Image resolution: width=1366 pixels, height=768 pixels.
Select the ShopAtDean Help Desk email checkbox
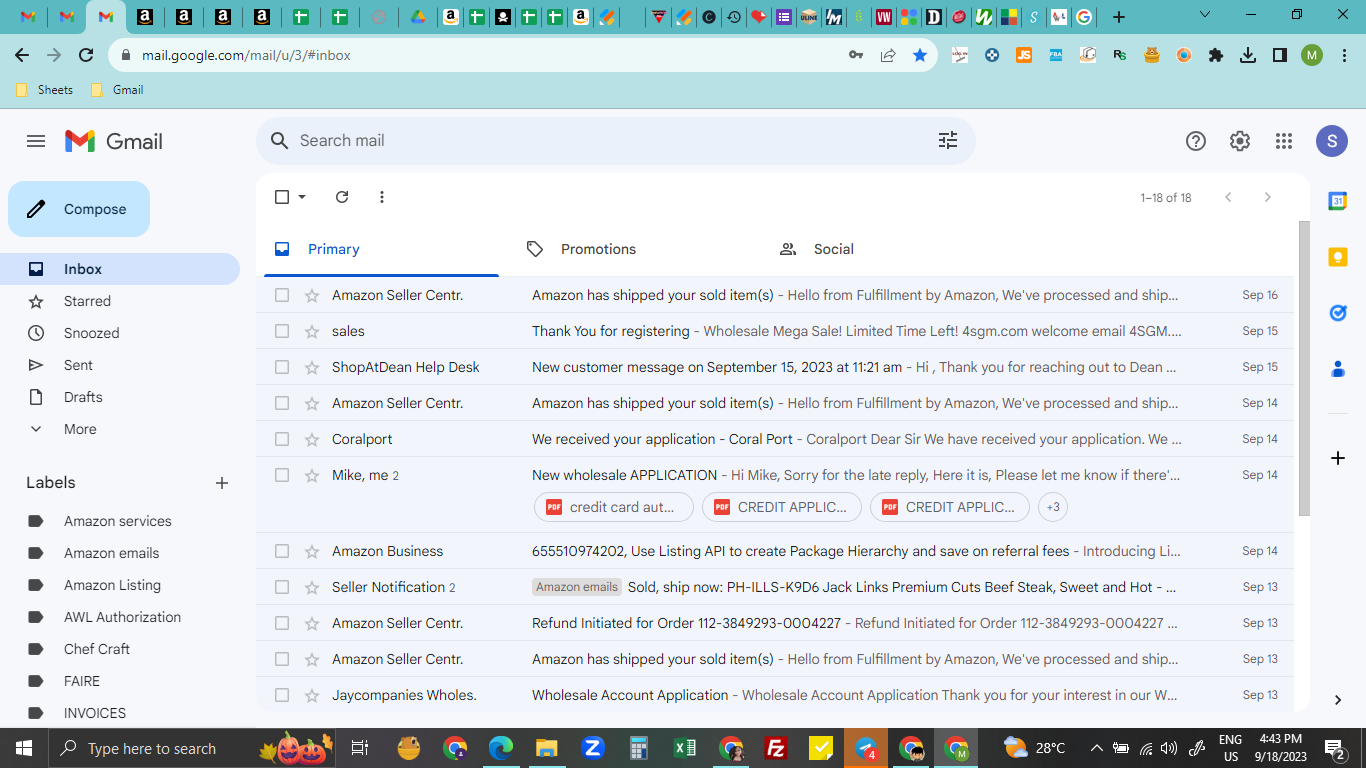[x=282, y=367]
